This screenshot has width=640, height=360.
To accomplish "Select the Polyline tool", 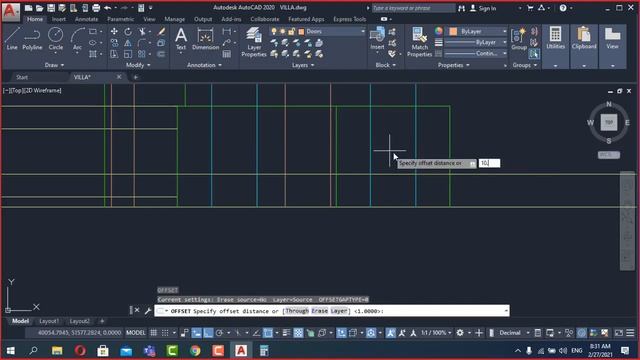I will point(32,39).
